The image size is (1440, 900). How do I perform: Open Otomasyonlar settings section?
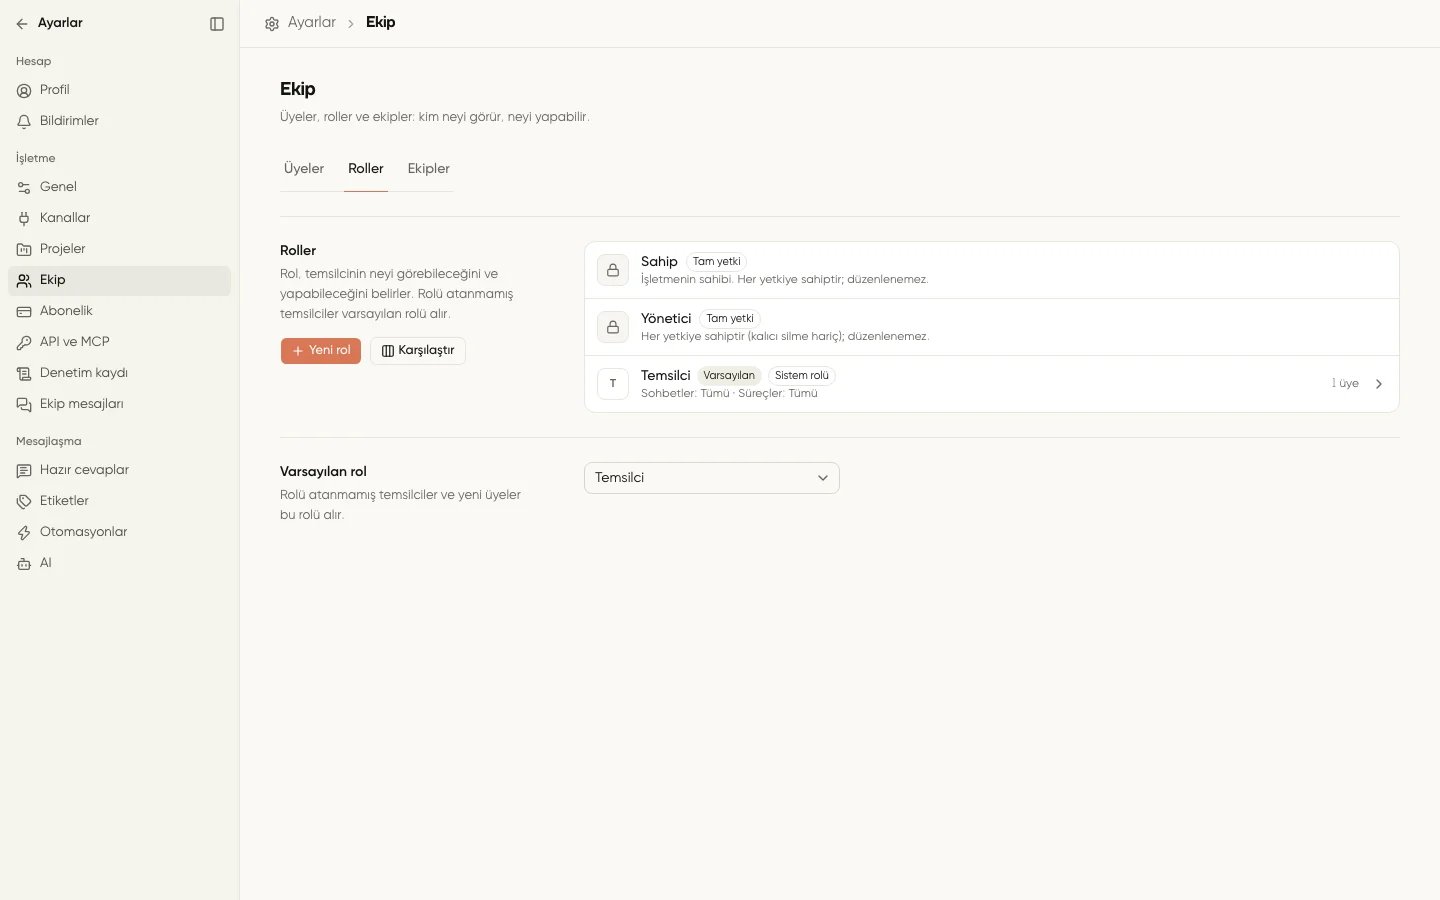(x=119, y=533)
